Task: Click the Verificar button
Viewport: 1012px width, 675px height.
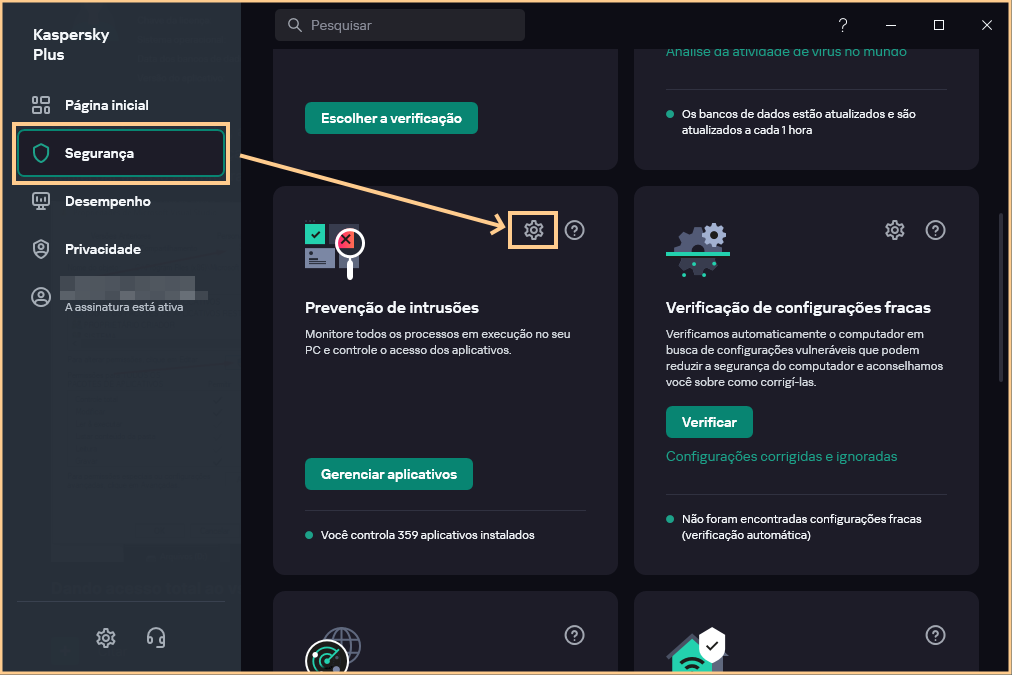Action: tap(709, 422)
